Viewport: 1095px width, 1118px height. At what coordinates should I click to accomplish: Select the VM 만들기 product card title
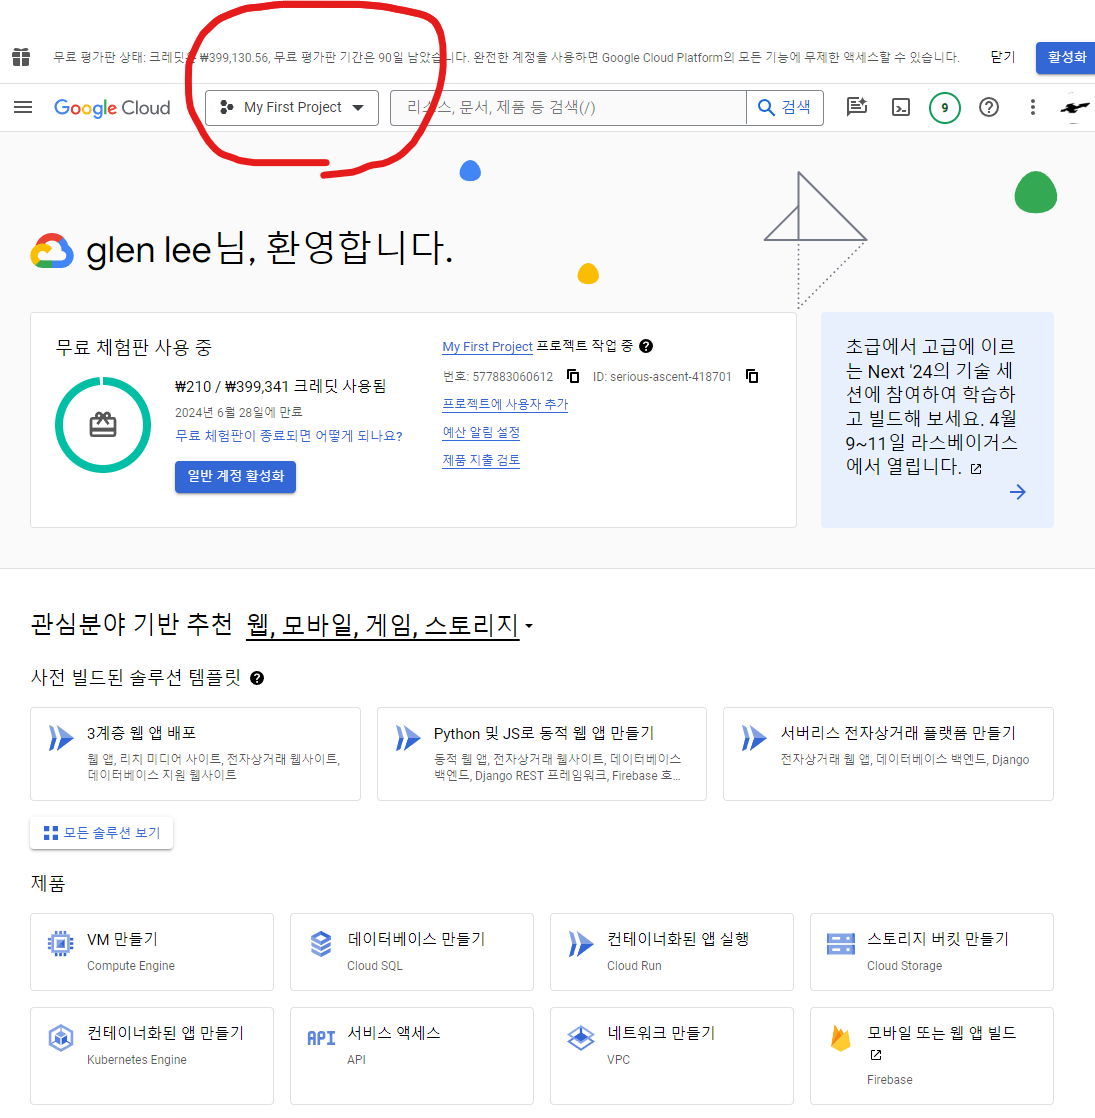coord(122,939)
